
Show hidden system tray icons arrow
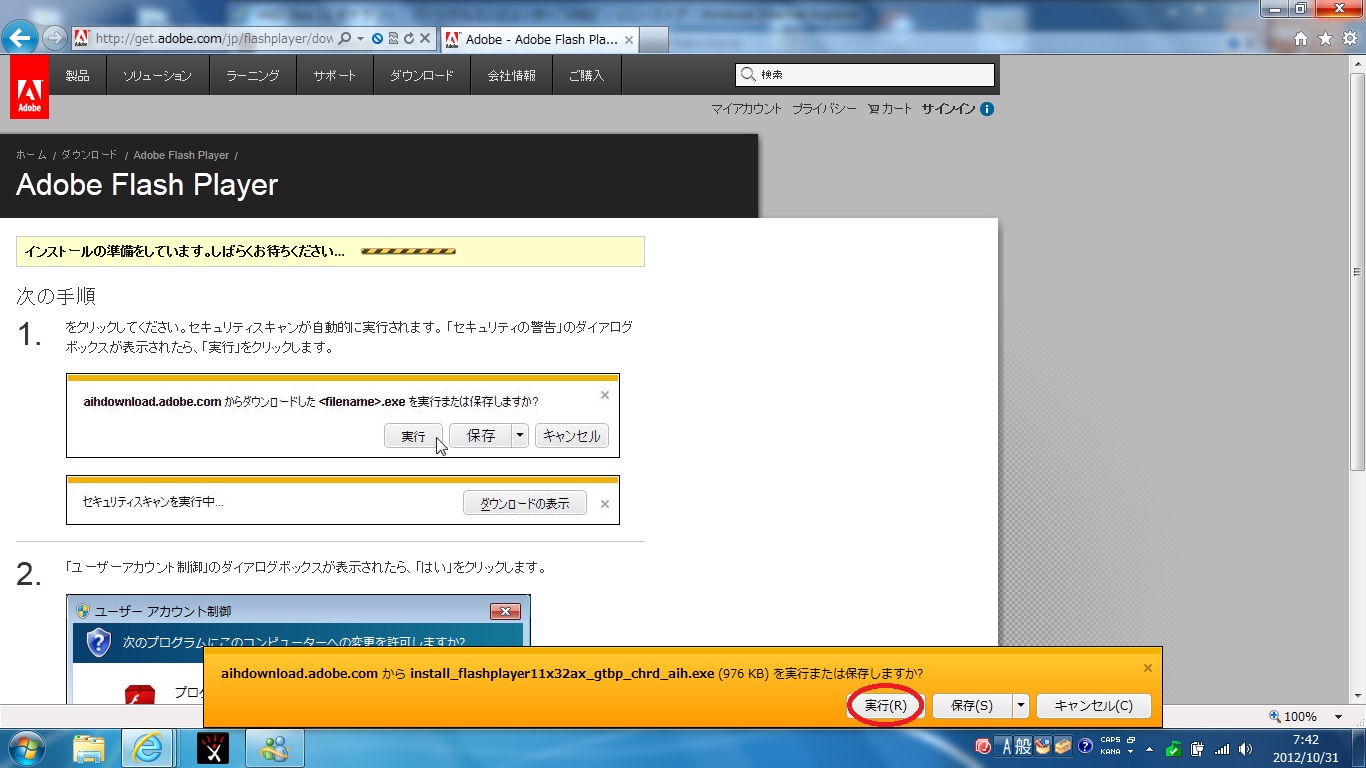pyautogui.click(x=1150, y=748)
